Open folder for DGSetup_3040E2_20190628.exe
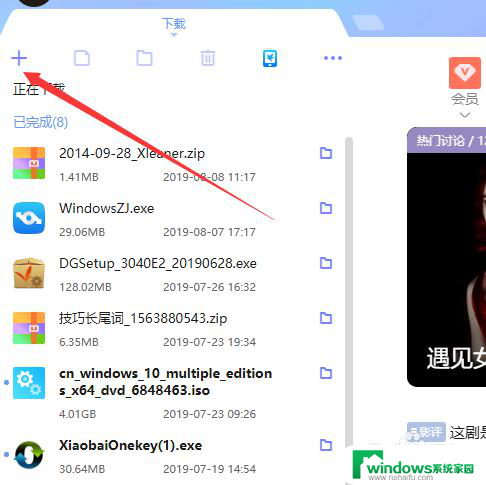The height and width of the screenshot is (485, 486). coord(326,263)
